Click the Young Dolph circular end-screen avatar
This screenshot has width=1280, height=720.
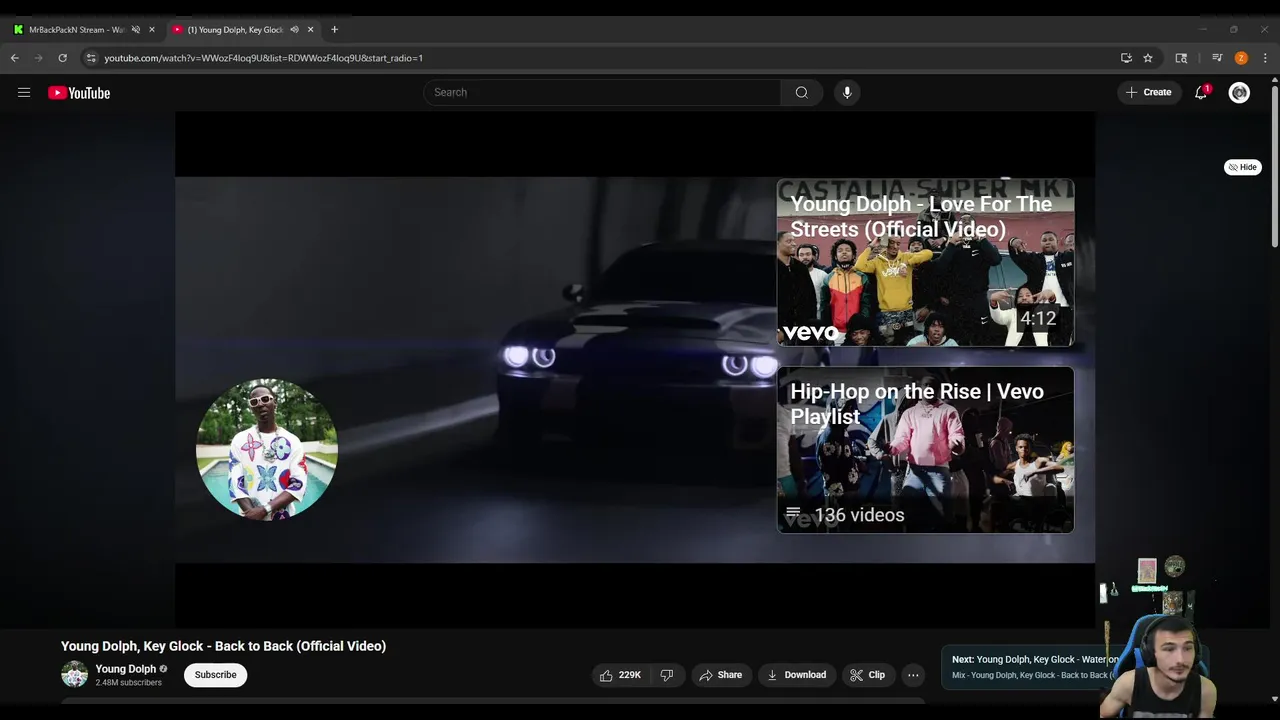tap(267, 450)
